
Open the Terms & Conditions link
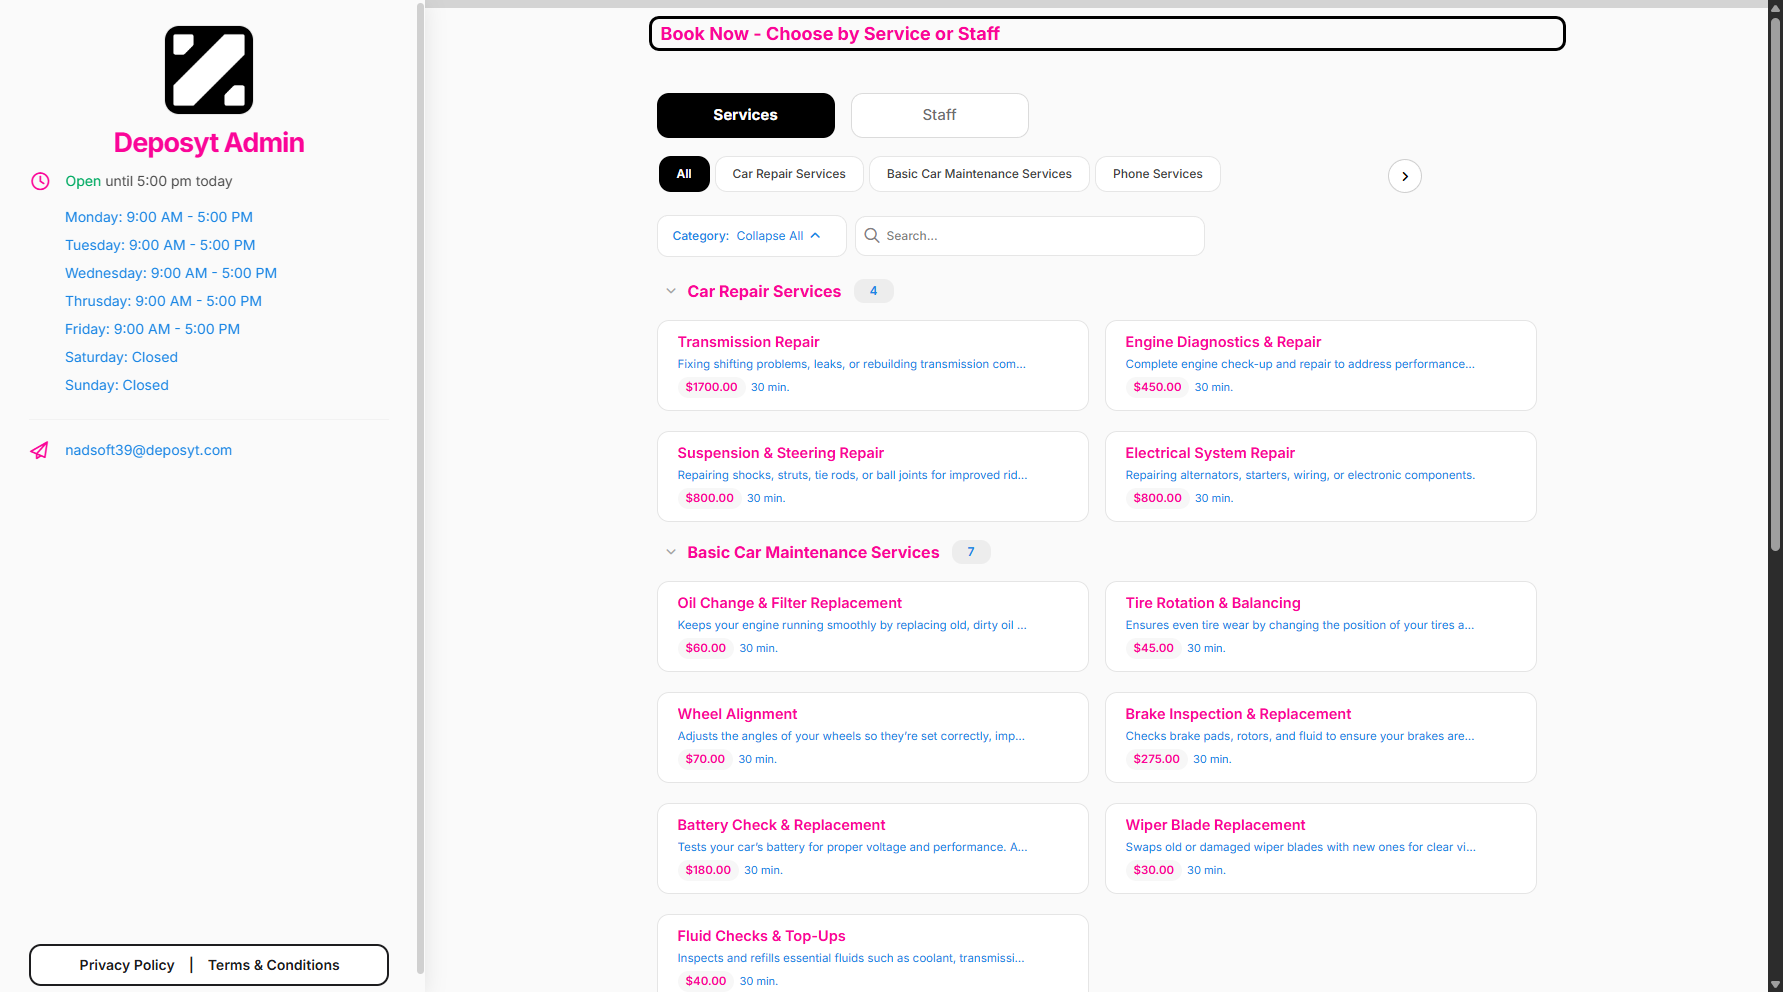[x=274, y=965]
